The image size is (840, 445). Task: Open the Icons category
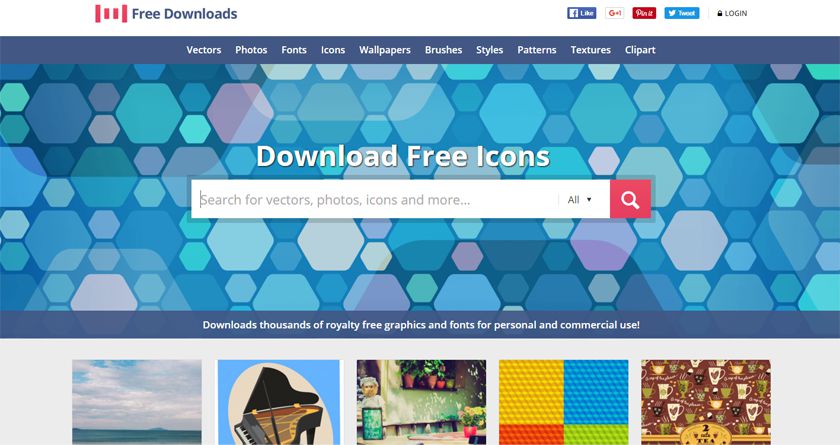click(x=333, y=50)
